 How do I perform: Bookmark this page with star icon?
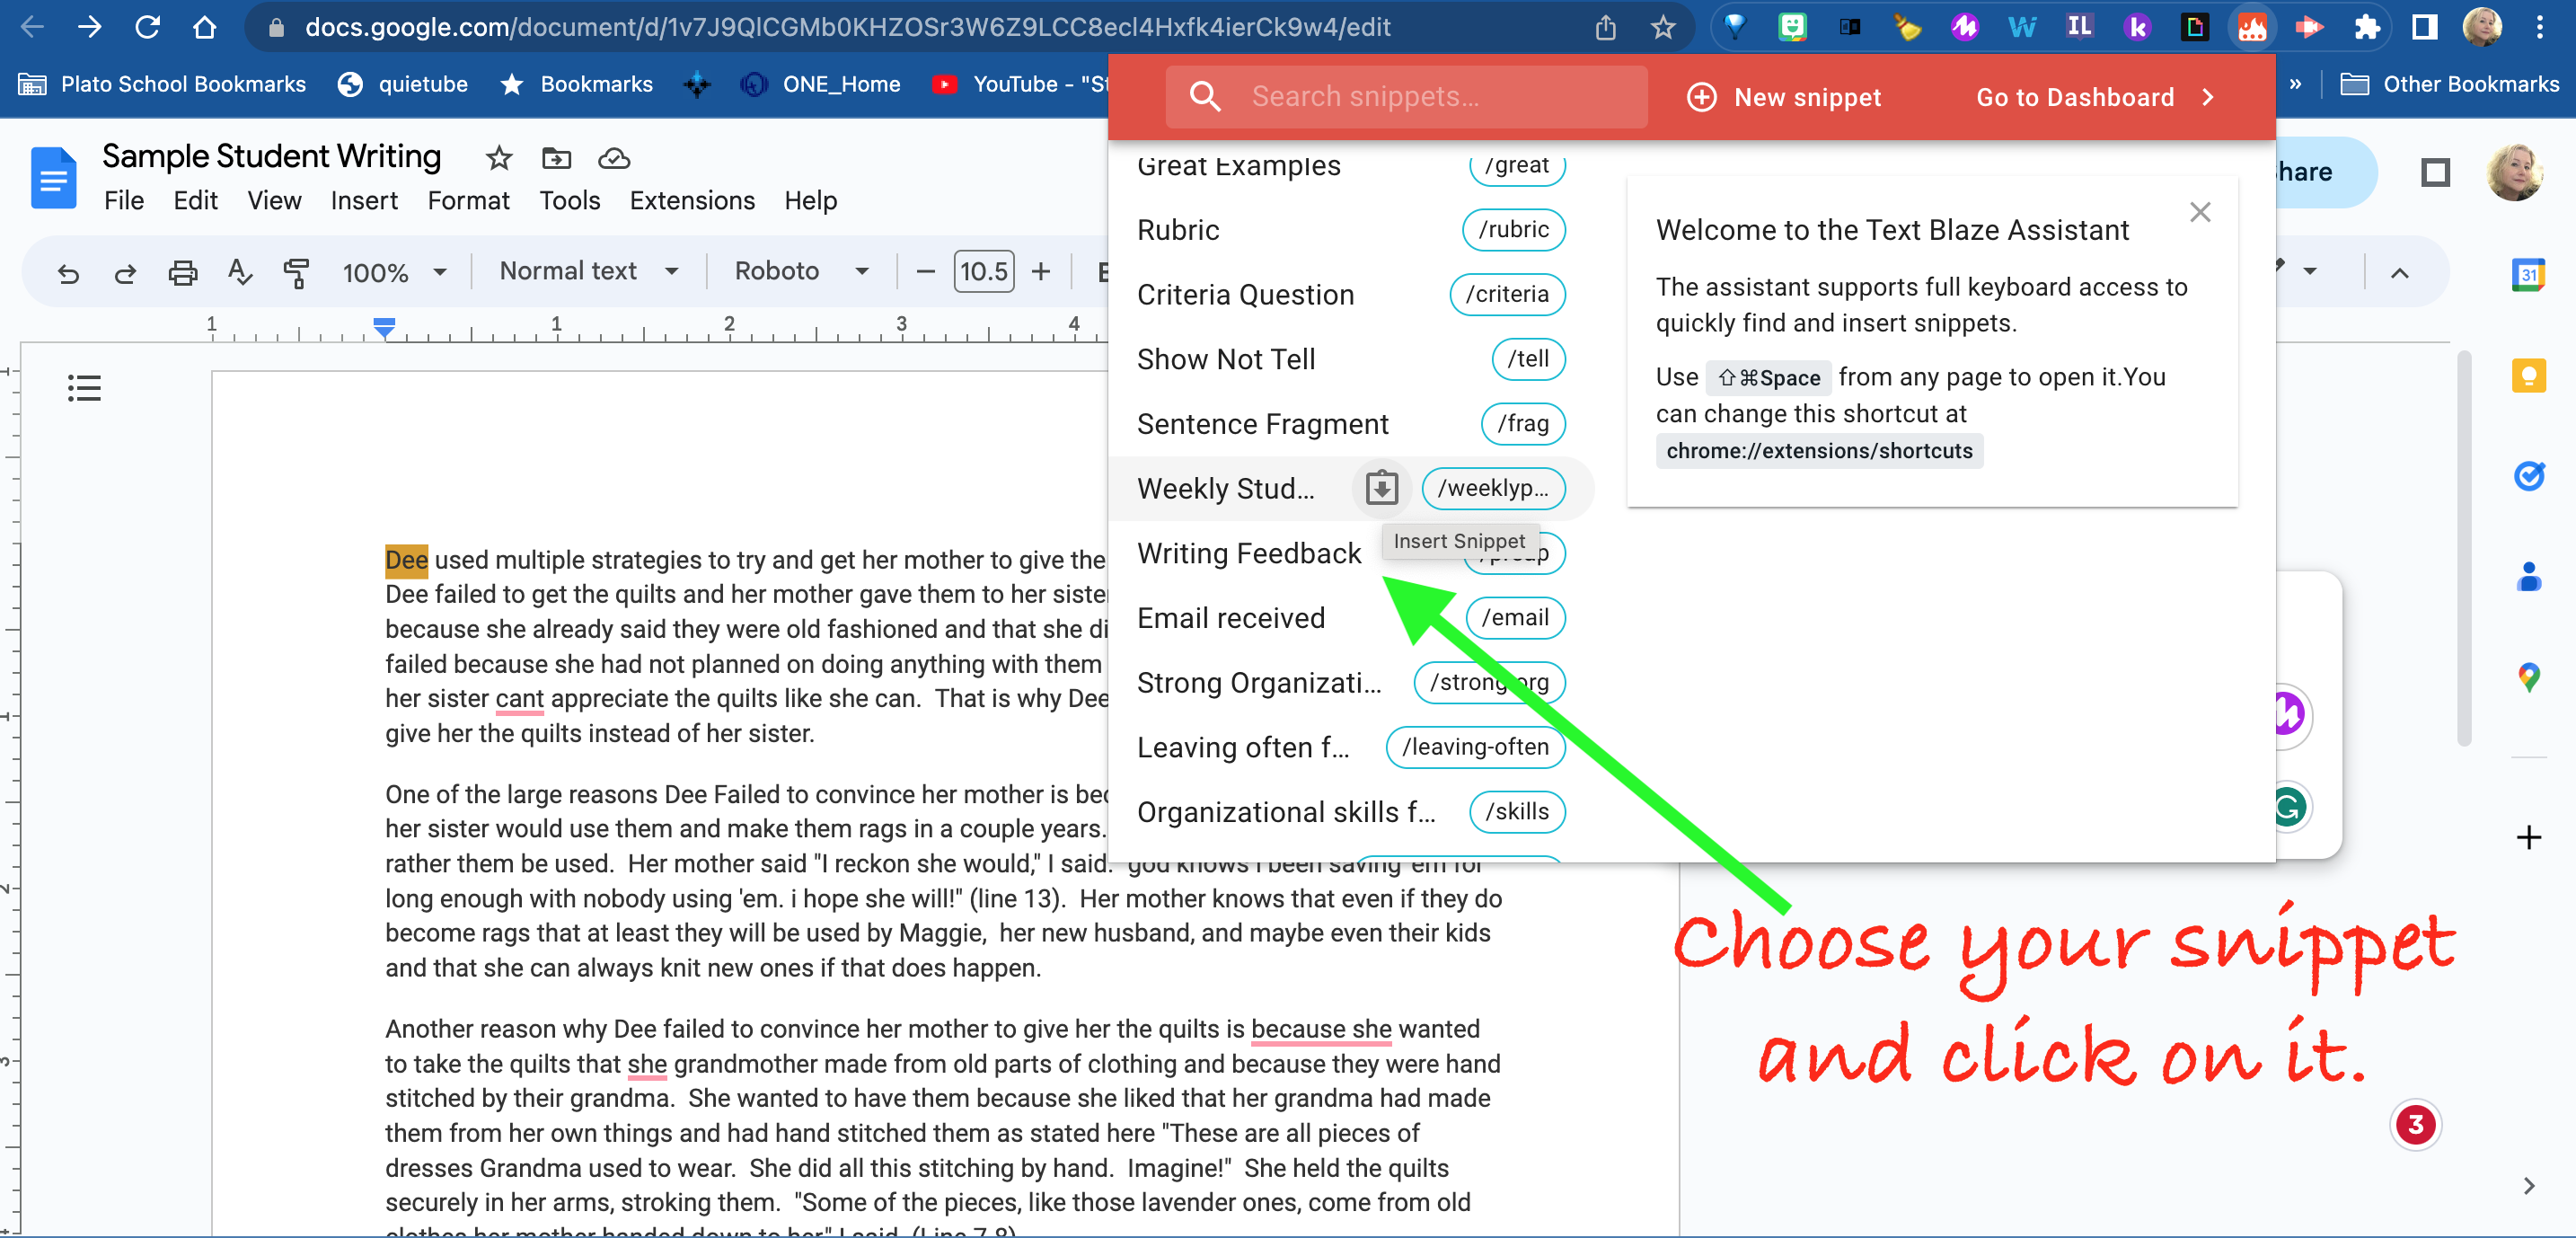pyautogui.click(x=1663, y=27)
